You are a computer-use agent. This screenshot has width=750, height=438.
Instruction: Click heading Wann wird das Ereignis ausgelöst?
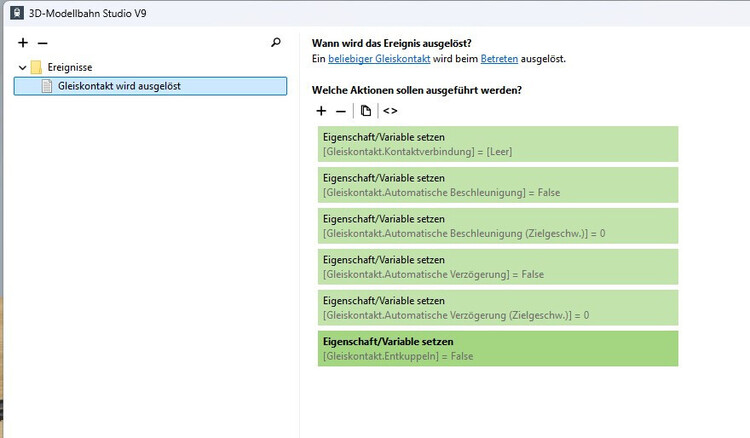(391, 43)
